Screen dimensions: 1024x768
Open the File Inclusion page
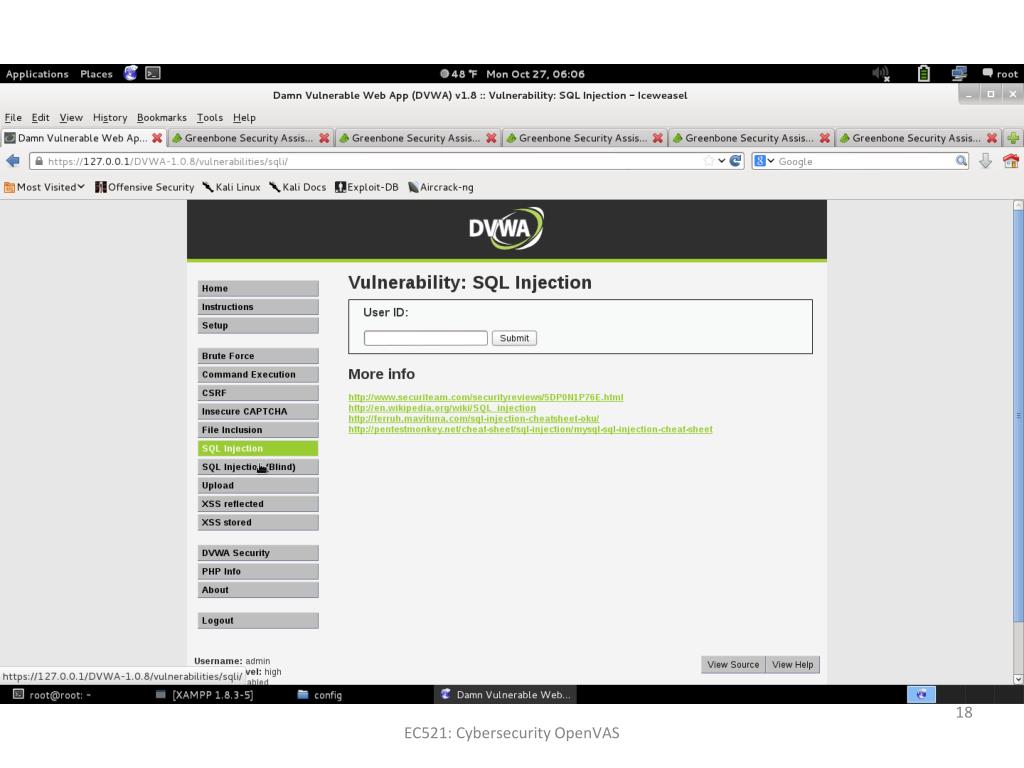(x=258, y=430)
